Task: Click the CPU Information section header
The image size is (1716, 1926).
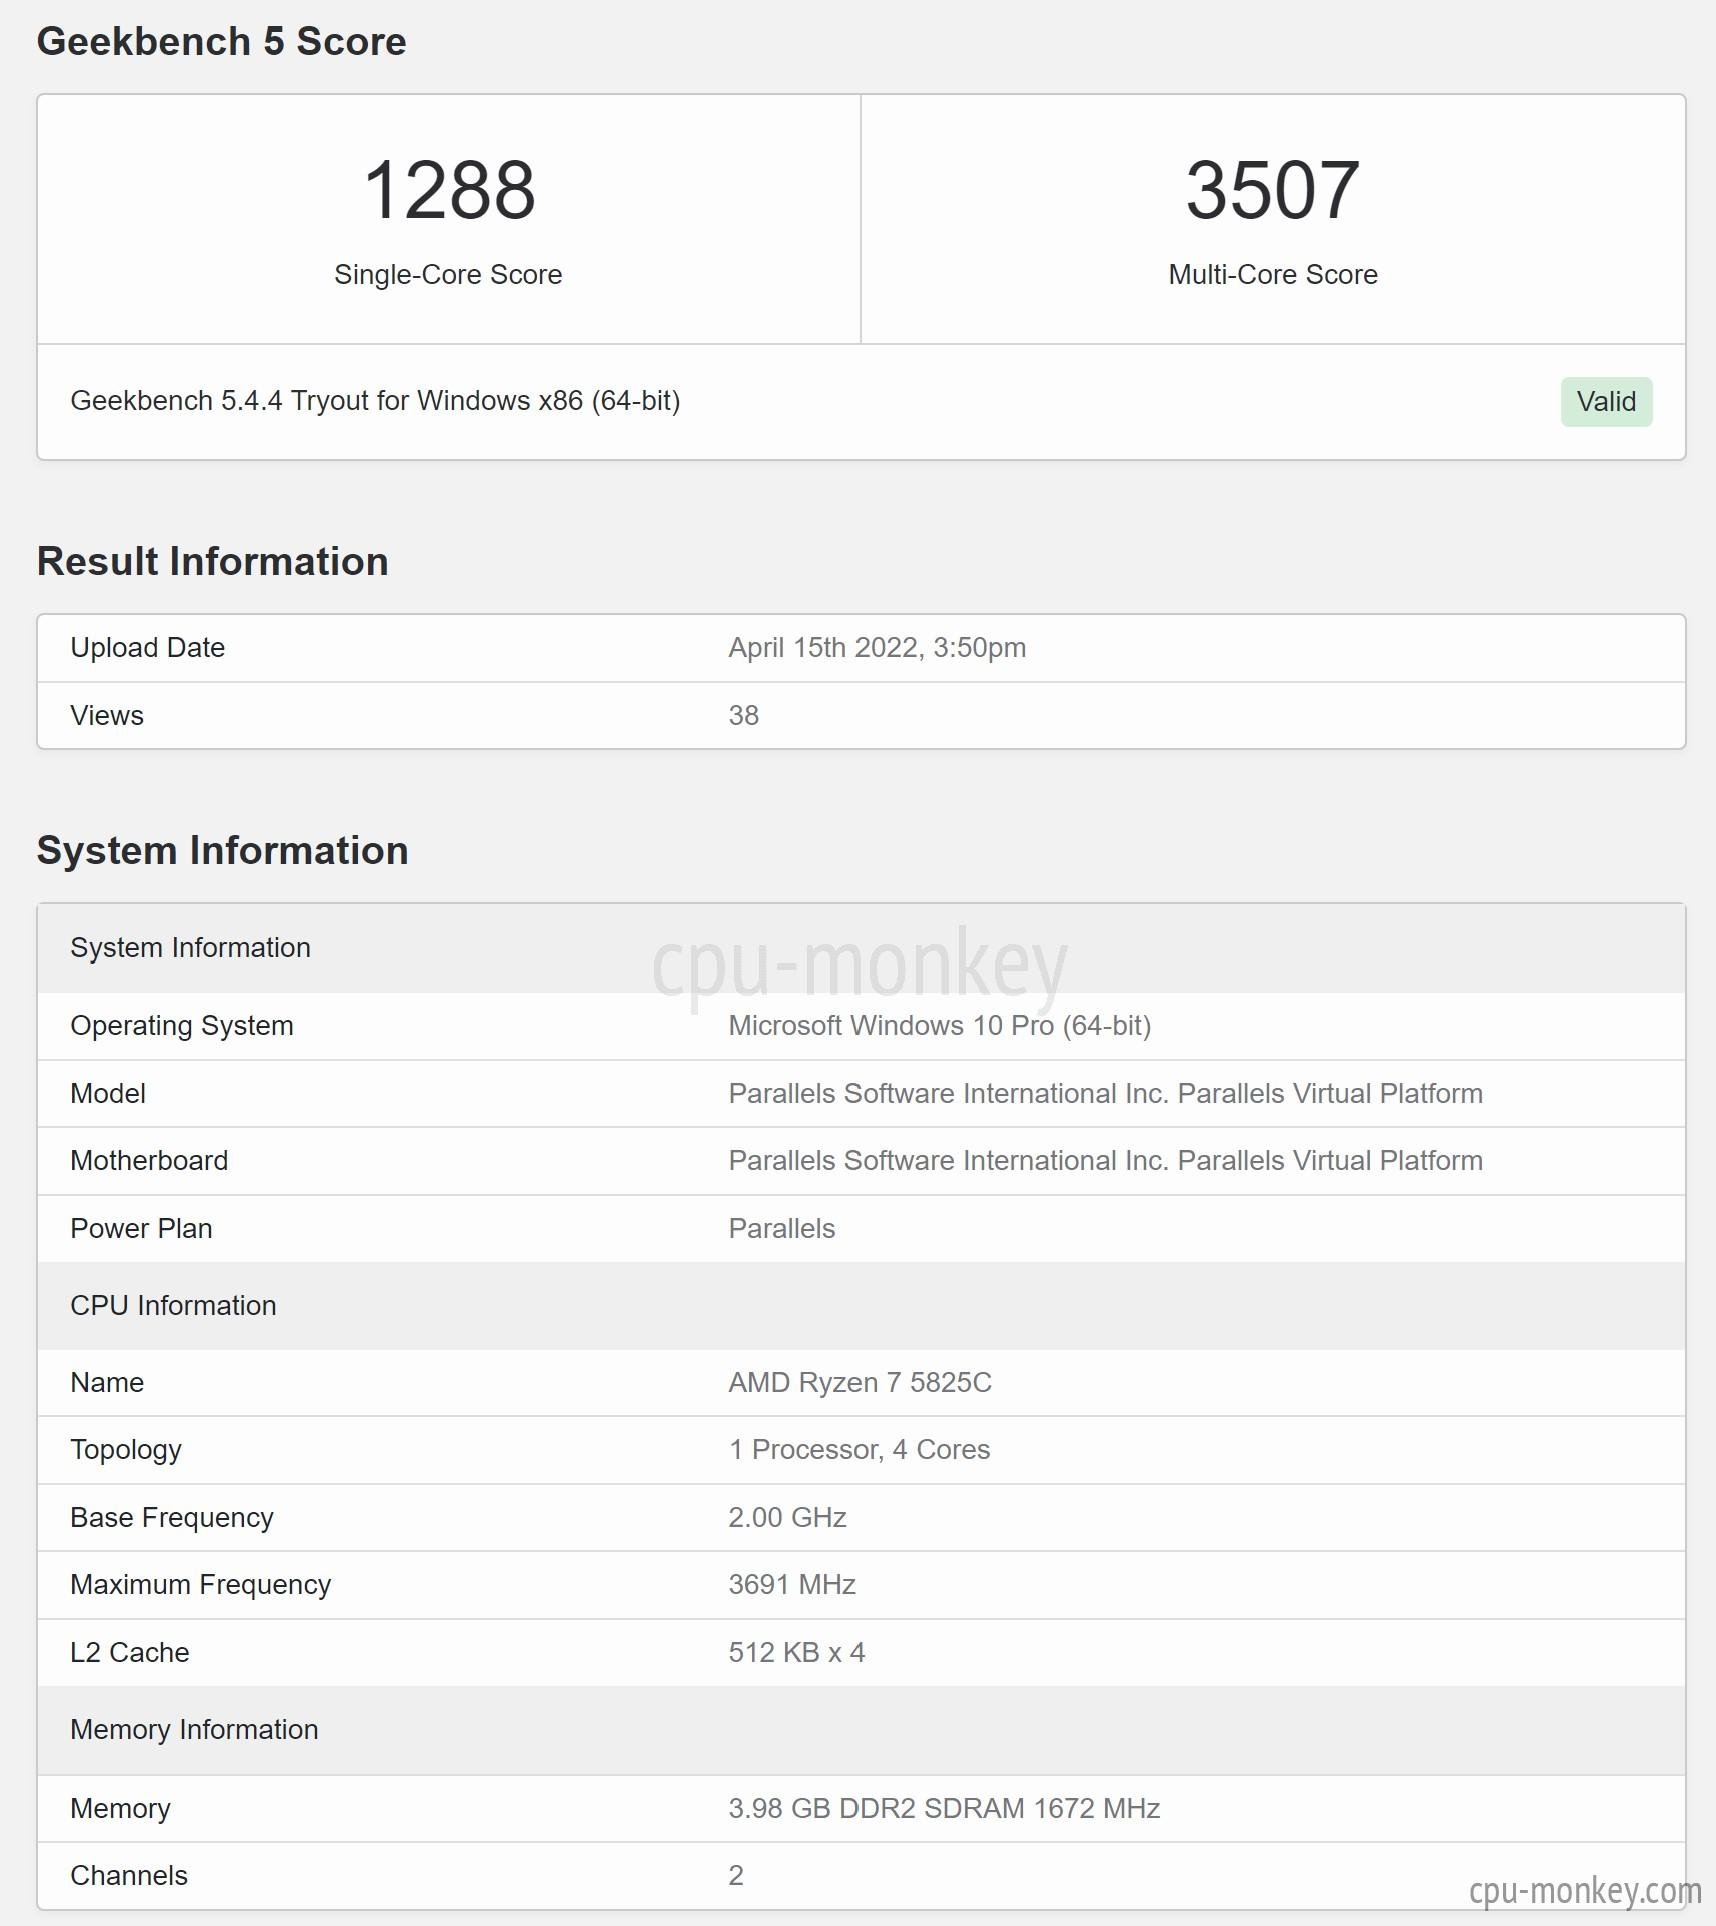Action: 861,1306
